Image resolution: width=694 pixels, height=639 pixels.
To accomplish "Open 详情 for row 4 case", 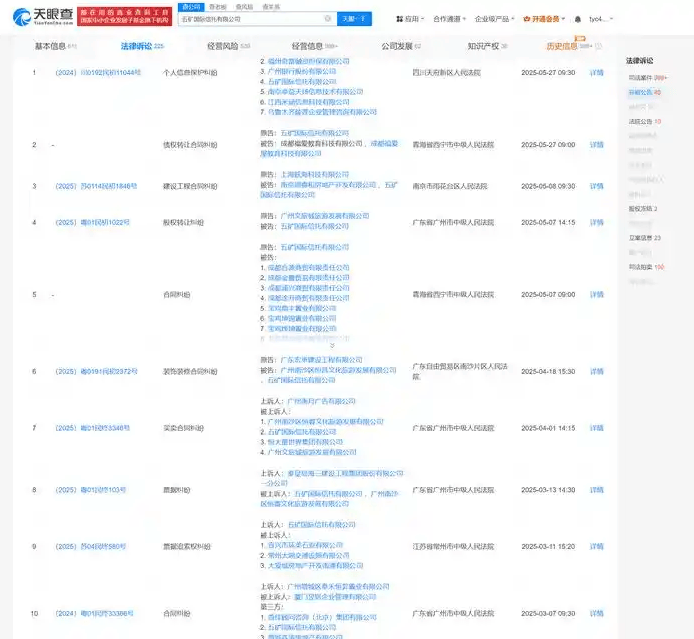I will pos(597,222).
